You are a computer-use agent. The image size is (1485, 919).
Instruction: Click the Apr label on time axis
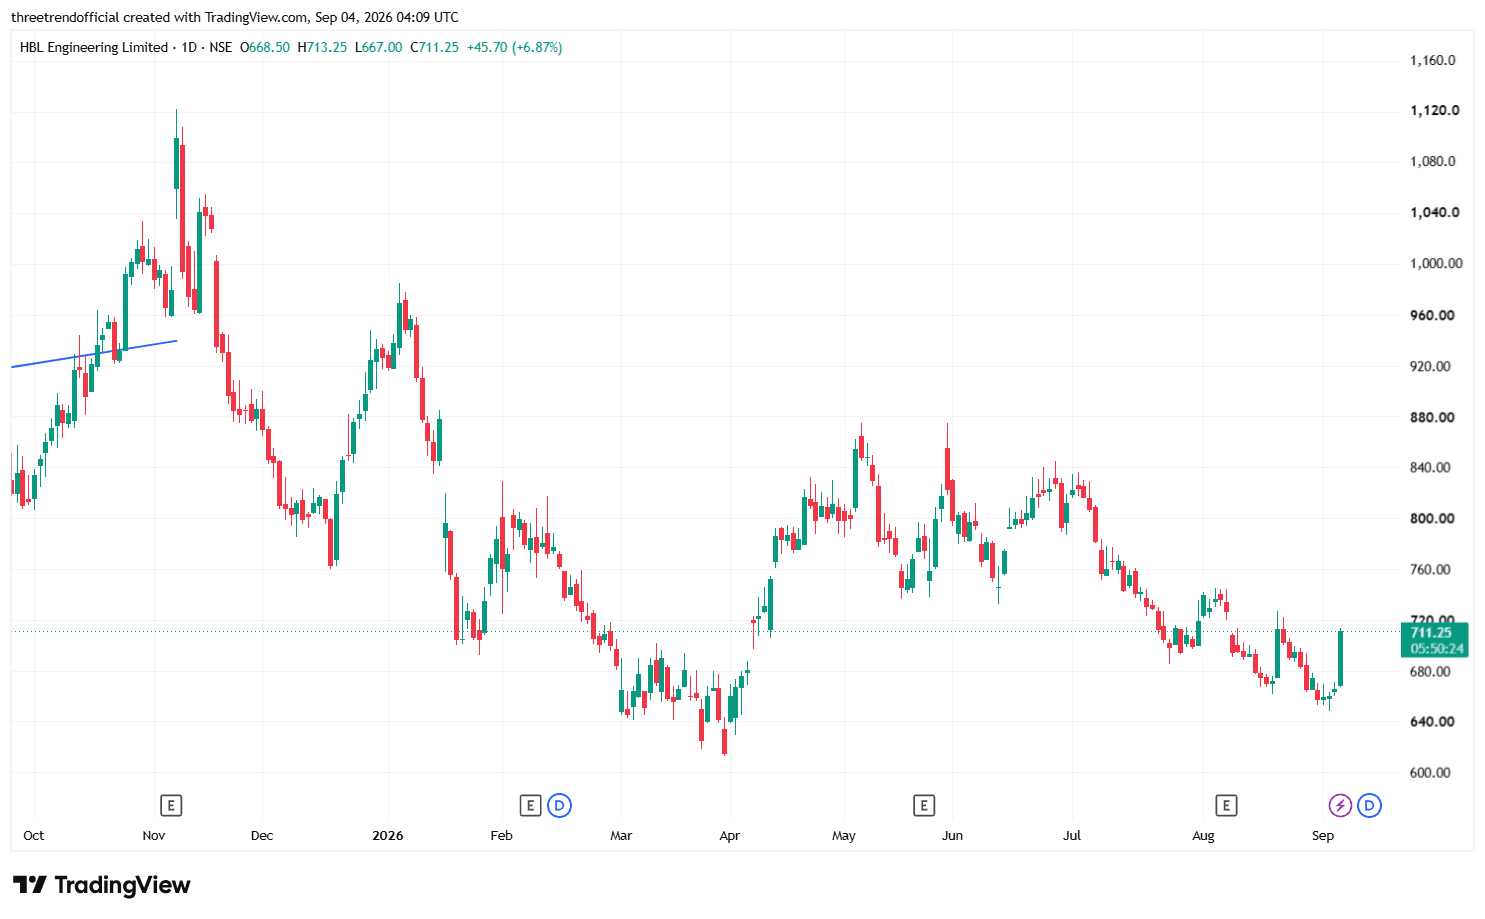pyautogui.click(x=730, y=835)
